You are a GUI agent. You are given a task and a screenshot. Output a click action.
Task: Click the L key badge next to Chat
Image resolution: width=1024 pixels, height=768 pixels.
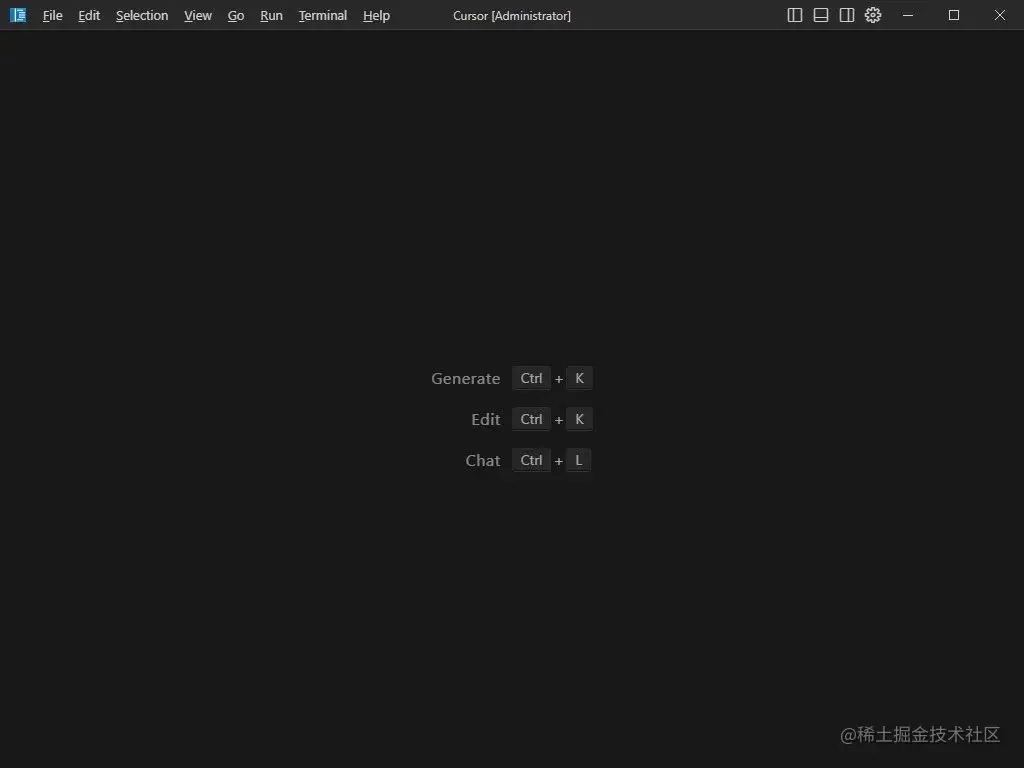coord(578,460)
